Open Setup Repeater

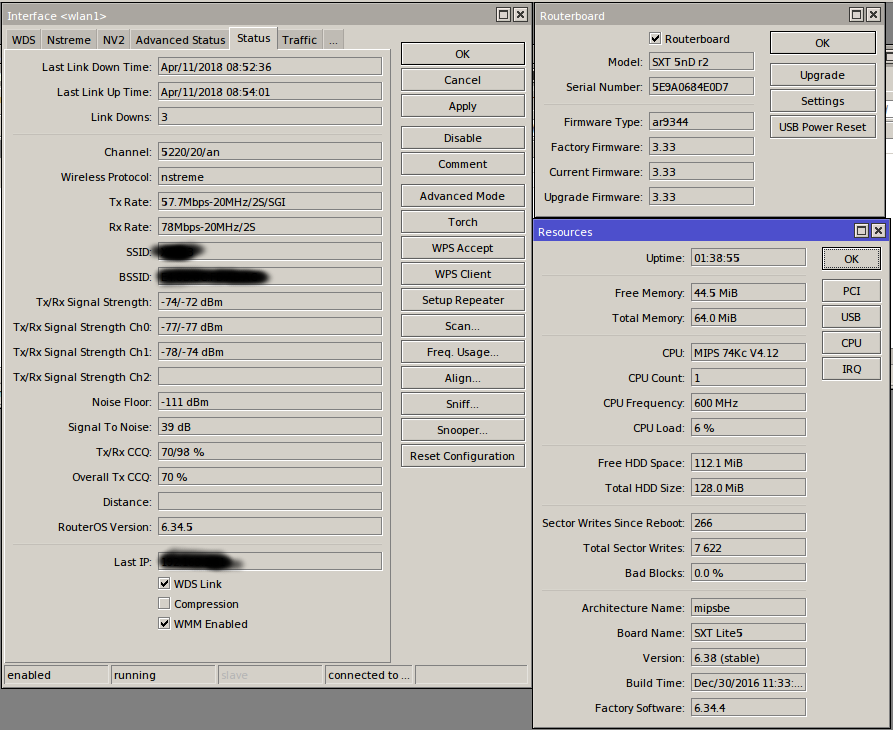(x=462, y=301)
